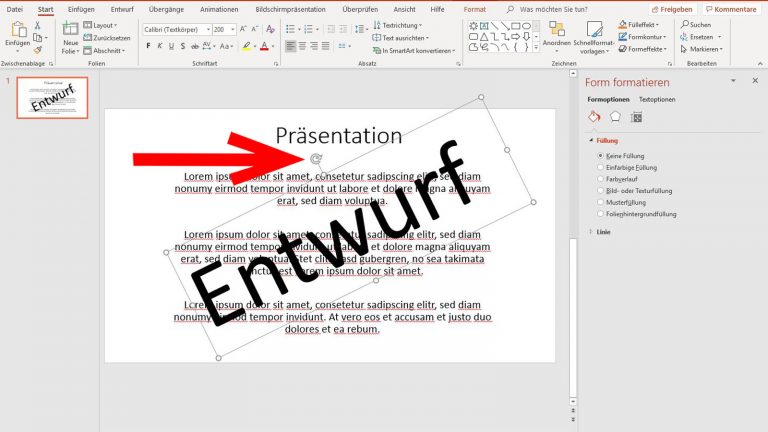This screenshot has height=432, width=768.
Task: Click the format painter brush icon
Action: [38, 50]
